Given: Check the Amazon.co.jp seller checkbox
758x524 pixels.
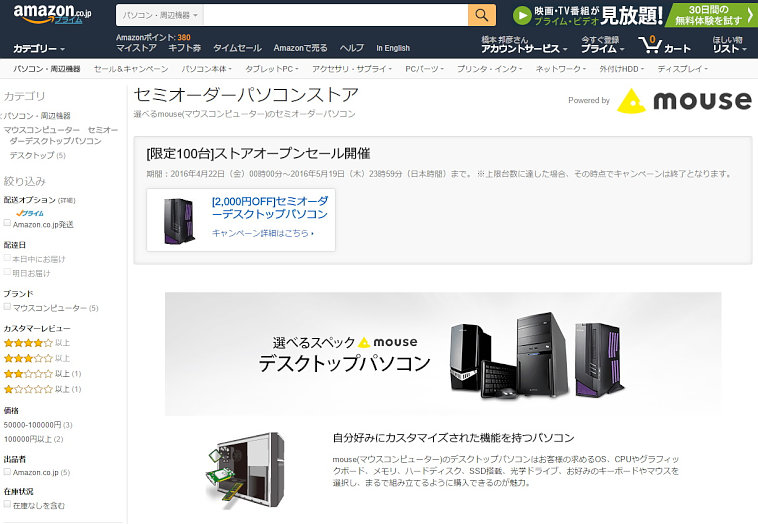Looking at the screenshot, I should (x=7, y=471).
